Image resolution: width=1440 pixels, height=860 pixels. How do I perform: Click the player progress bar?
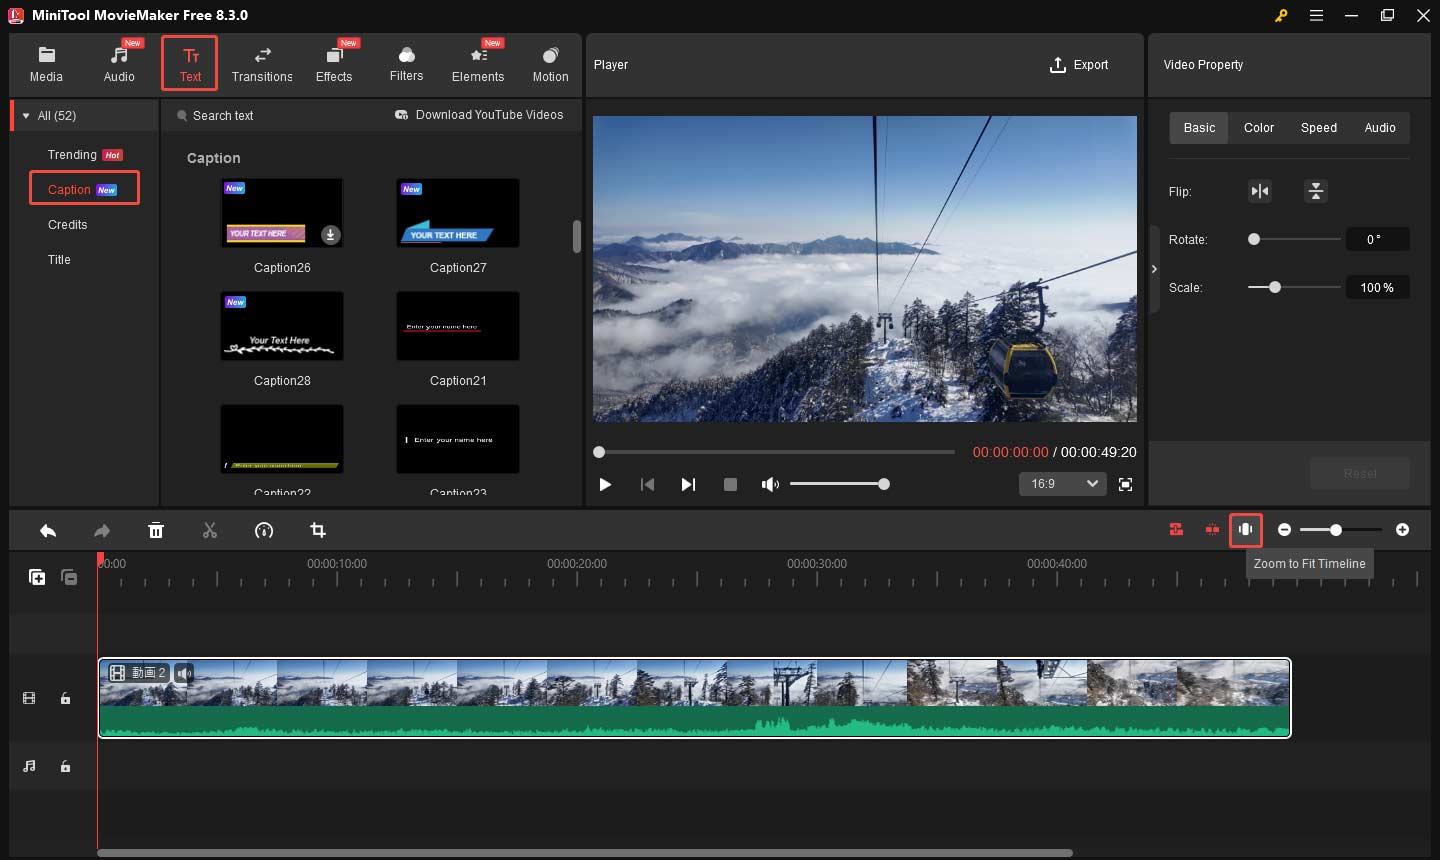(775, 452)
